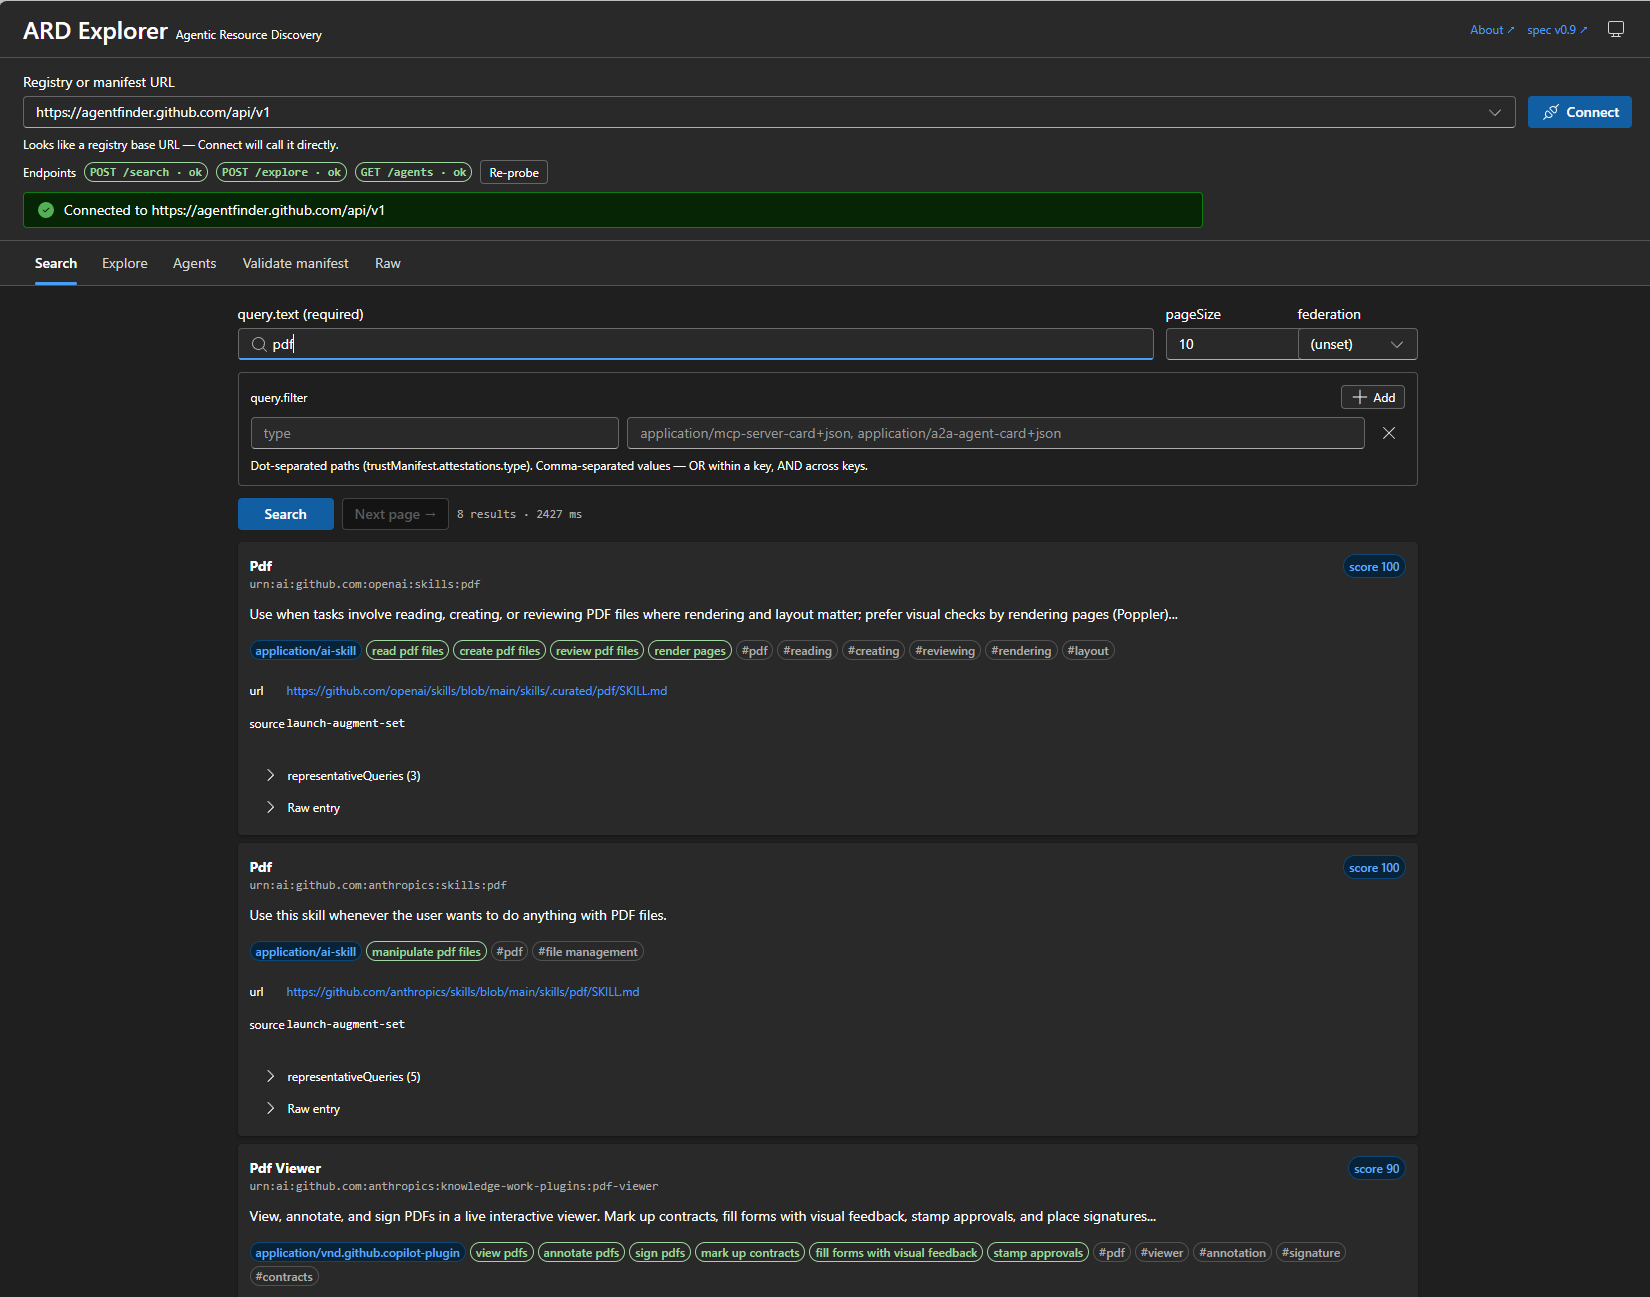Click the '#viewer' tag
The image size is (1650, 1297).
pyautogui.click(x=1162, y=1253)
